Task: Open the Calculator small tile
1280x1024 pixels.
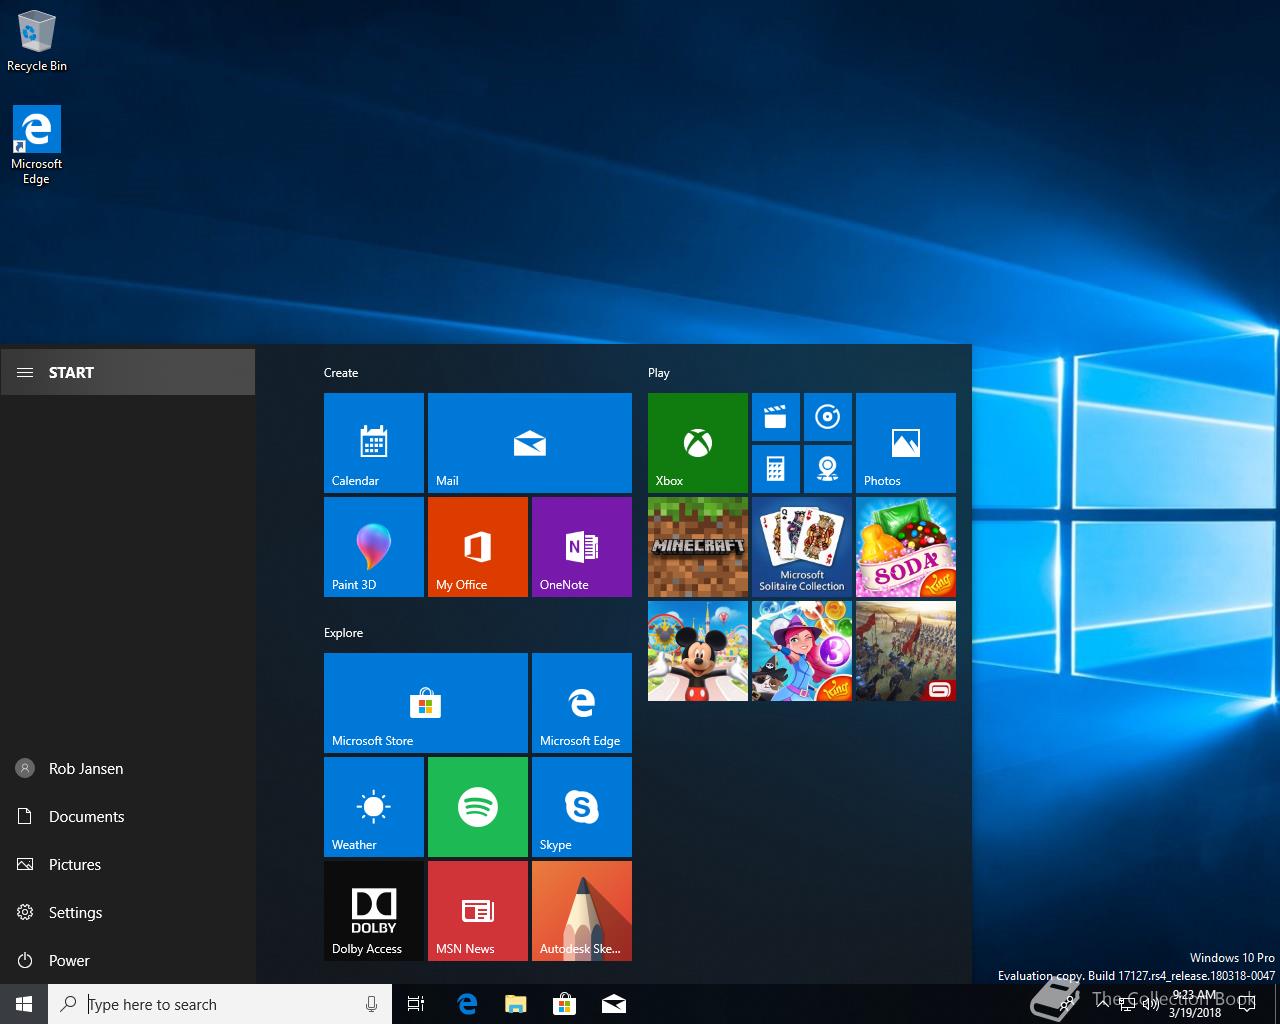Action: click(x=776, y=469)
